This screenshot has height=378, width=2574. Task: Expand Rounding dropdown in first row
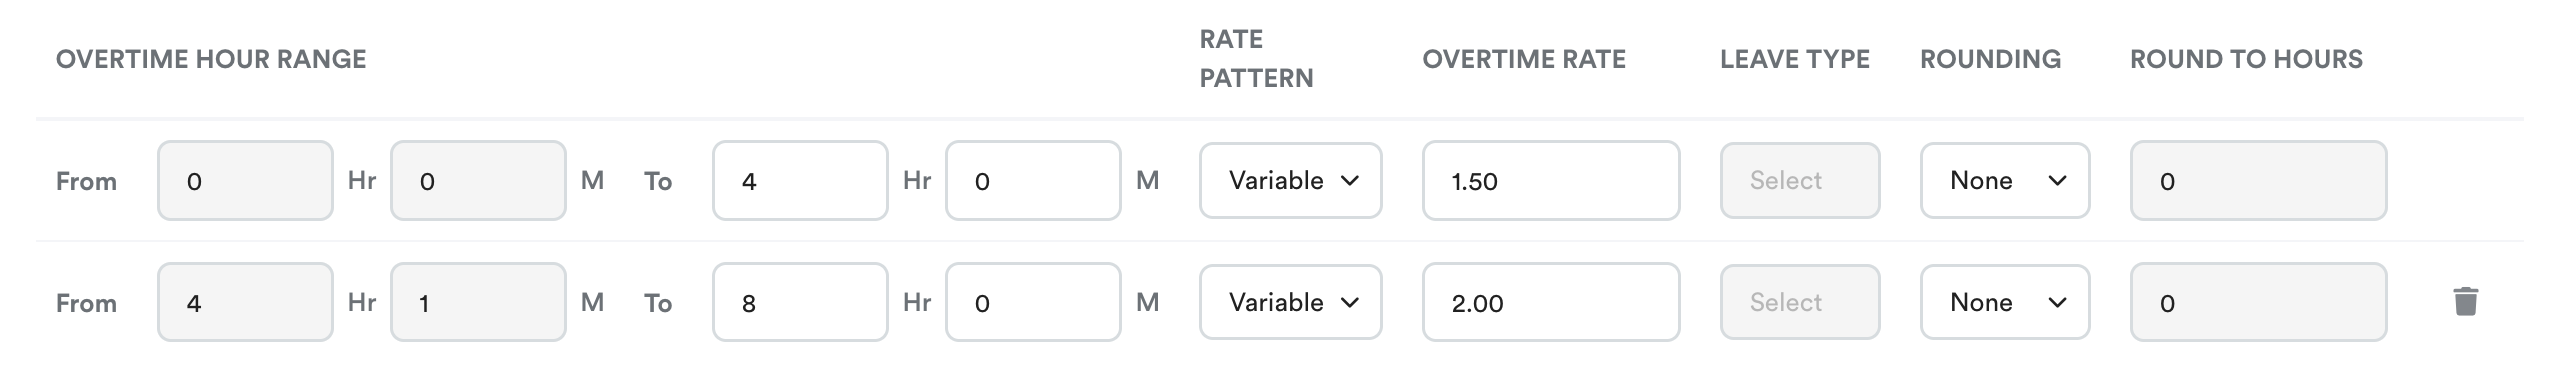click(x=2004, y=180)
